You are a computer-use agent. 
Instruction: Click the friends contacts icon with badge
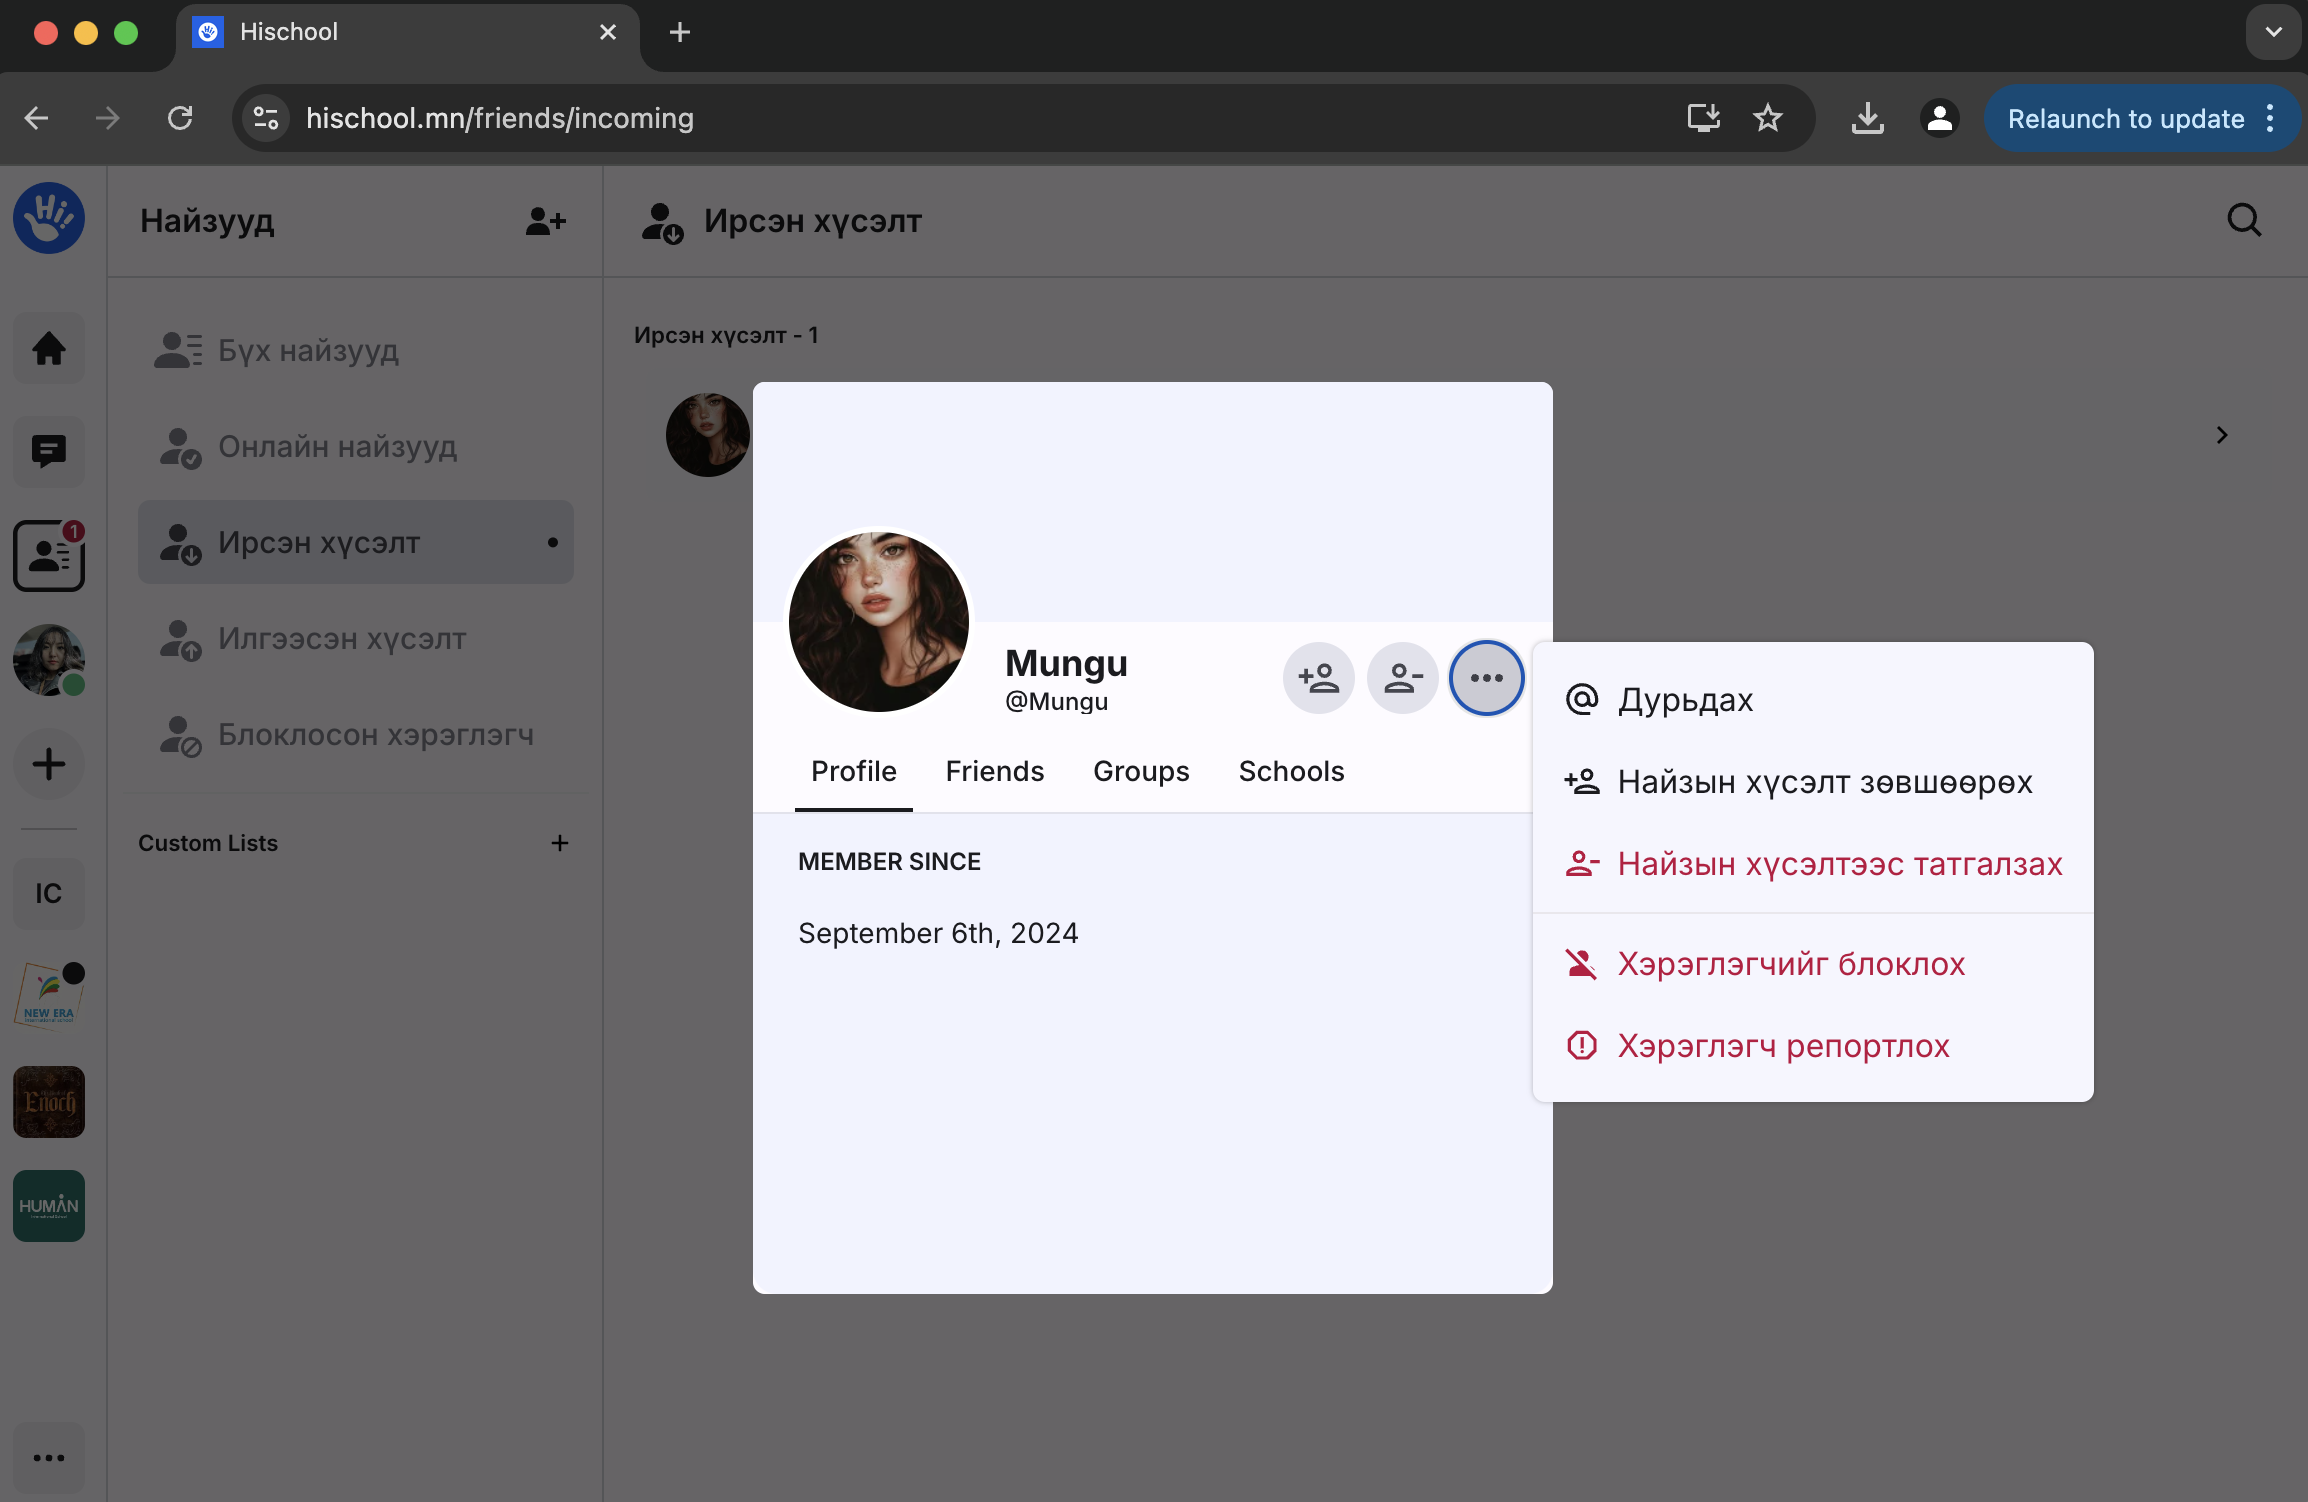coord(48,556)
